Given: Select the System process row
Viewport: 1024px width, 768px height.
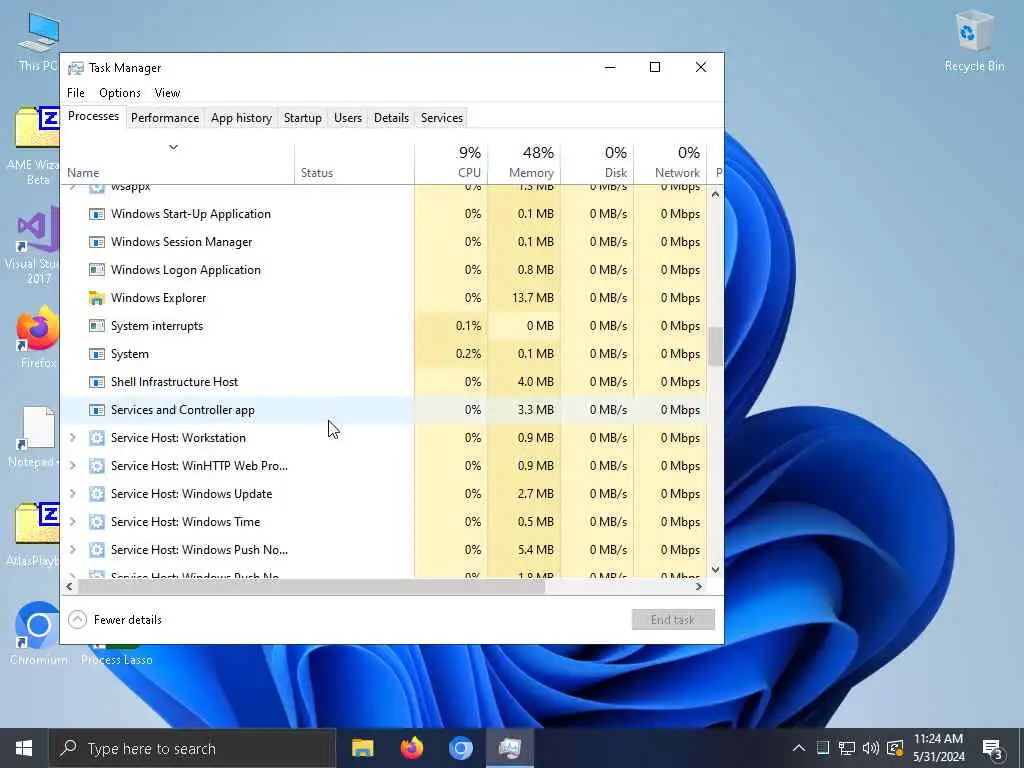Looking at the screenshot, I should coord(385,354).
